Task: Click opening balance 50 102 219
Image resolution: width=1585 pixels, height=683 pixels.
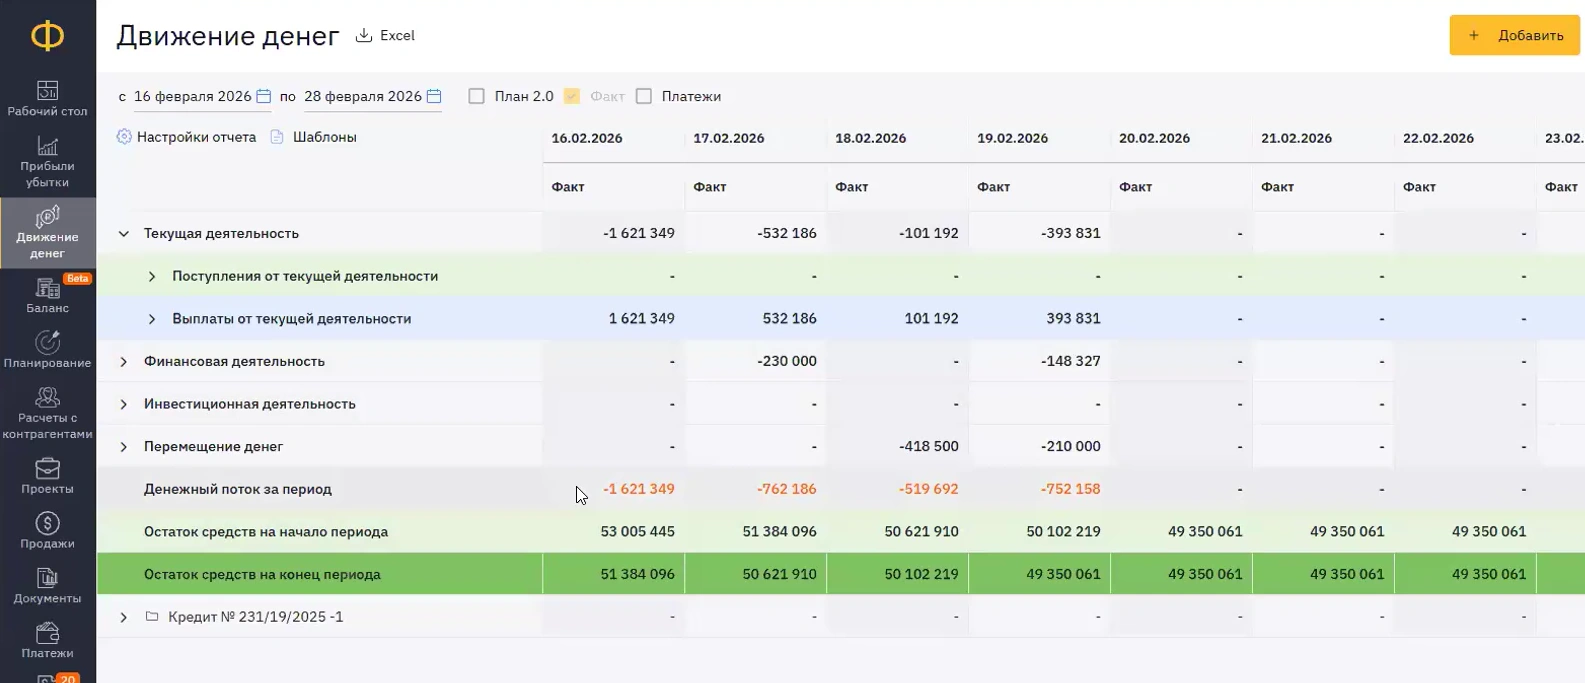Action: [1064, 532]
